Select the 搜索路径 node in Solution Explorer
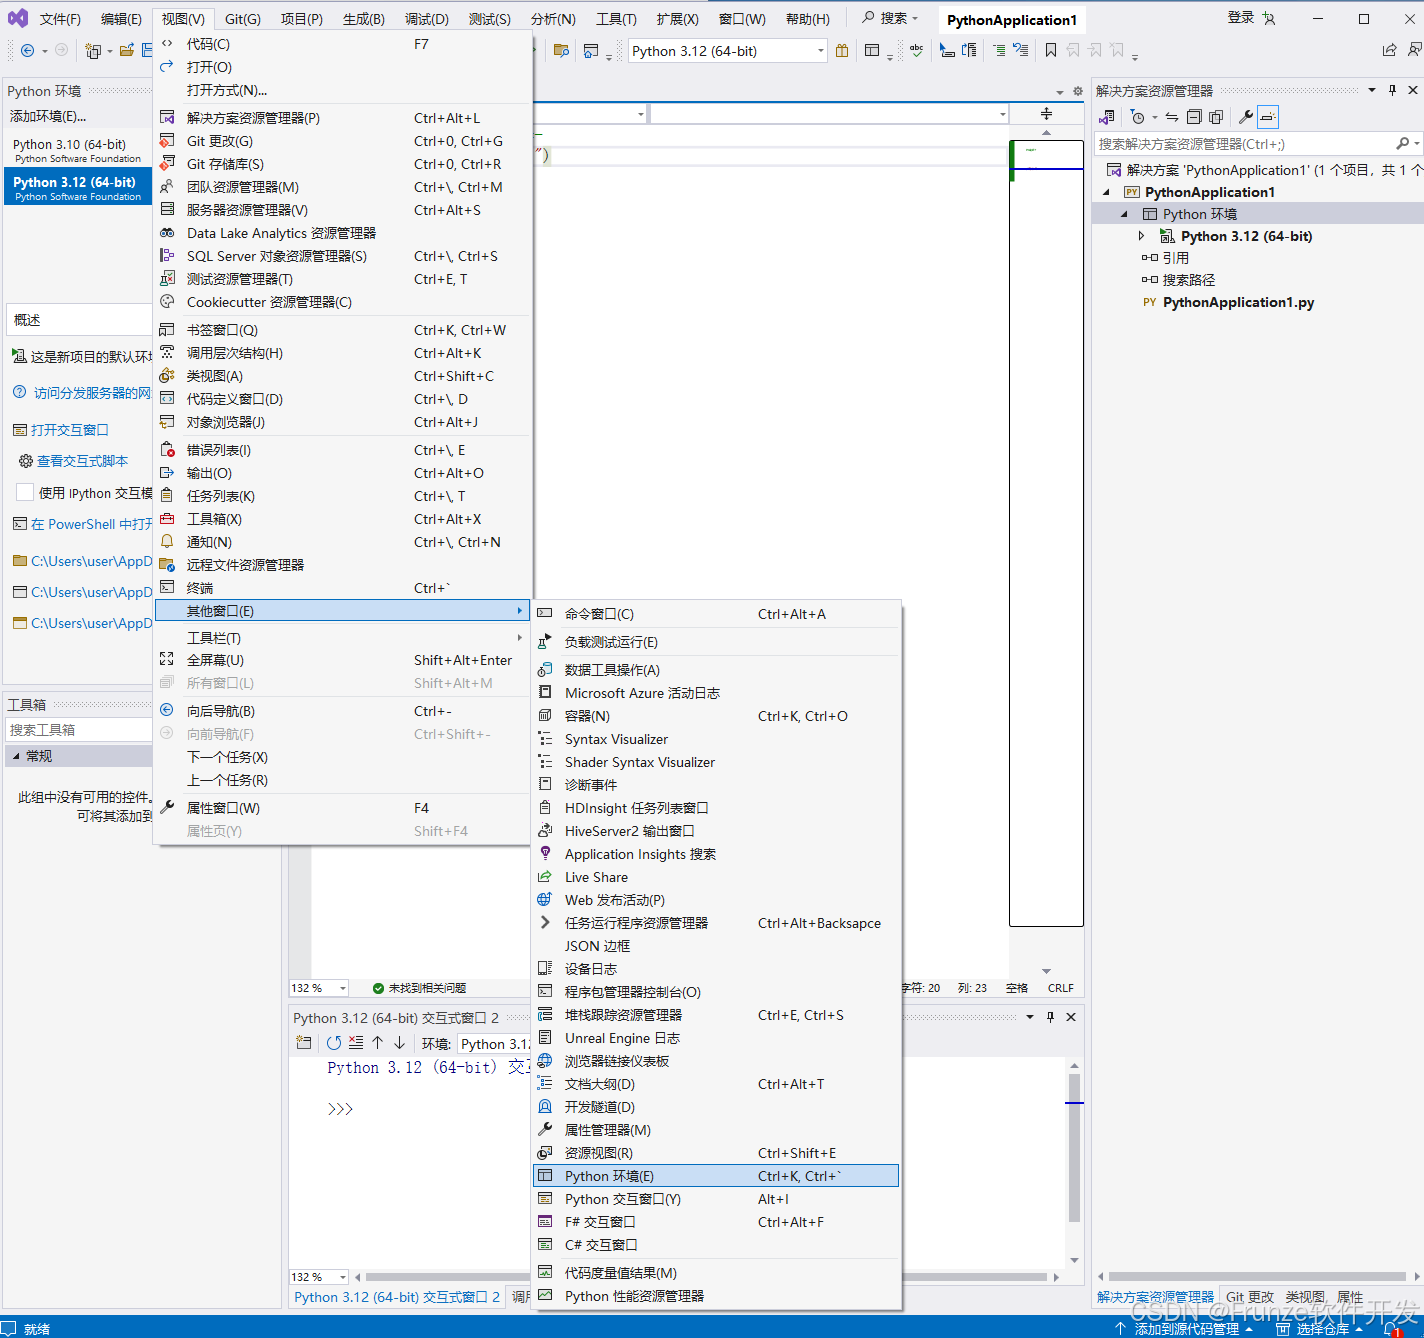1424x1338 pixels. [1189, 280]
